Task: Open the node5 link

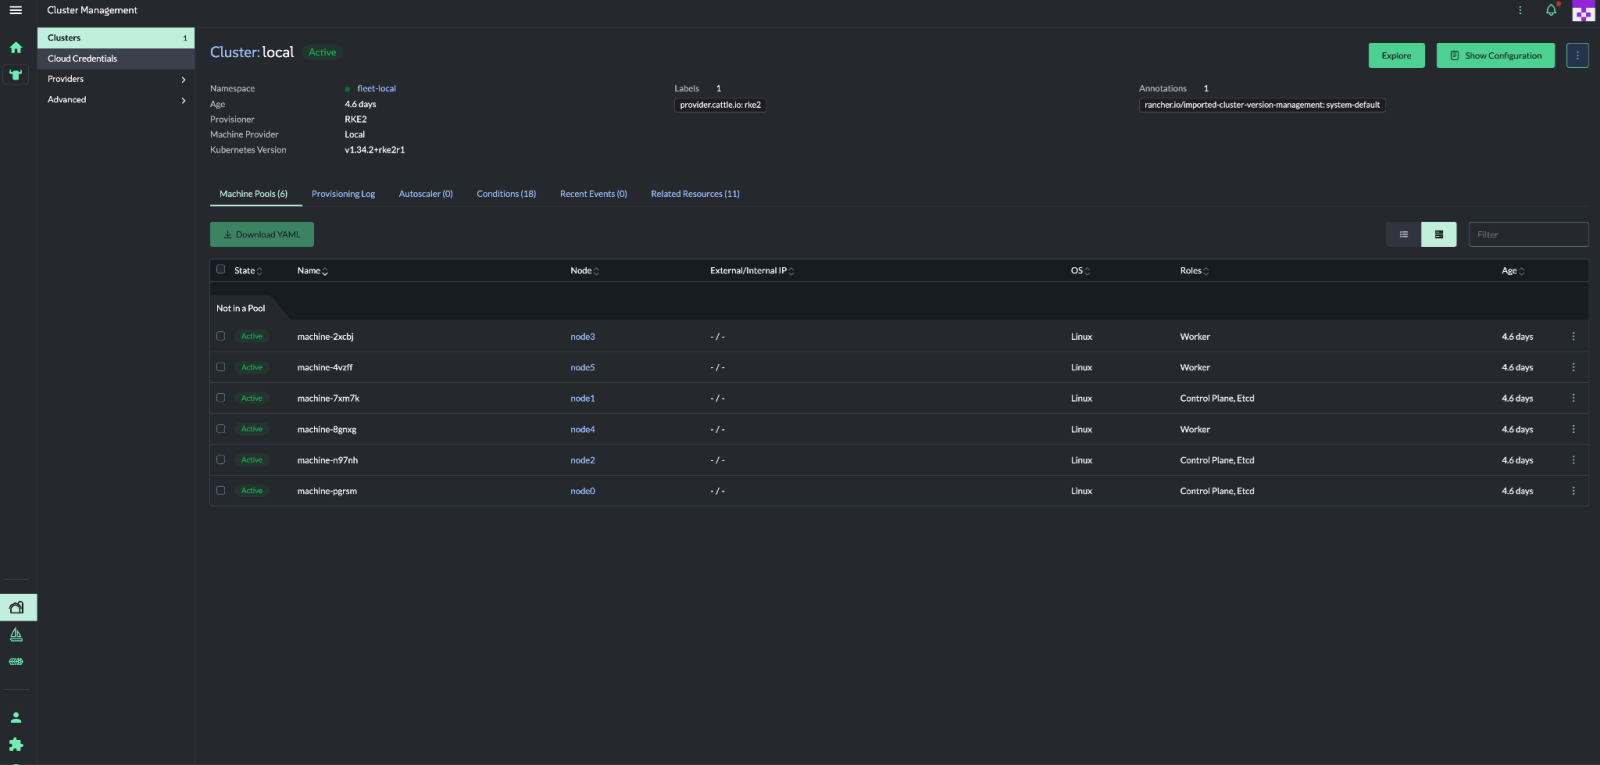Action: click(583, 368)
